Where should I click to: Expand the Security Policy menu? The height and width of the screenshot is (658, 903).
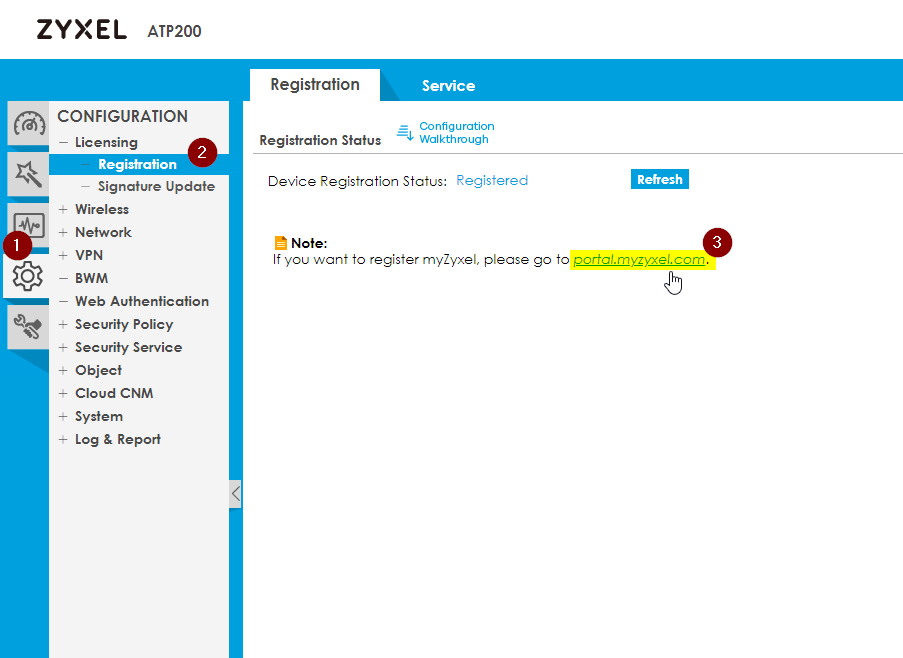click(x=63, y=325)
